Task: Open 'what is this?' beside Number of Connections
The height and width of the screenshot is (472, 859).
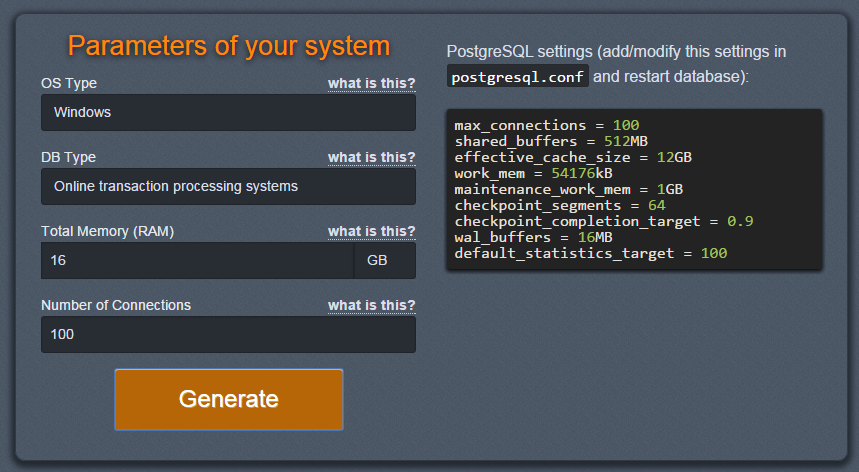Action: click(371, 305)
